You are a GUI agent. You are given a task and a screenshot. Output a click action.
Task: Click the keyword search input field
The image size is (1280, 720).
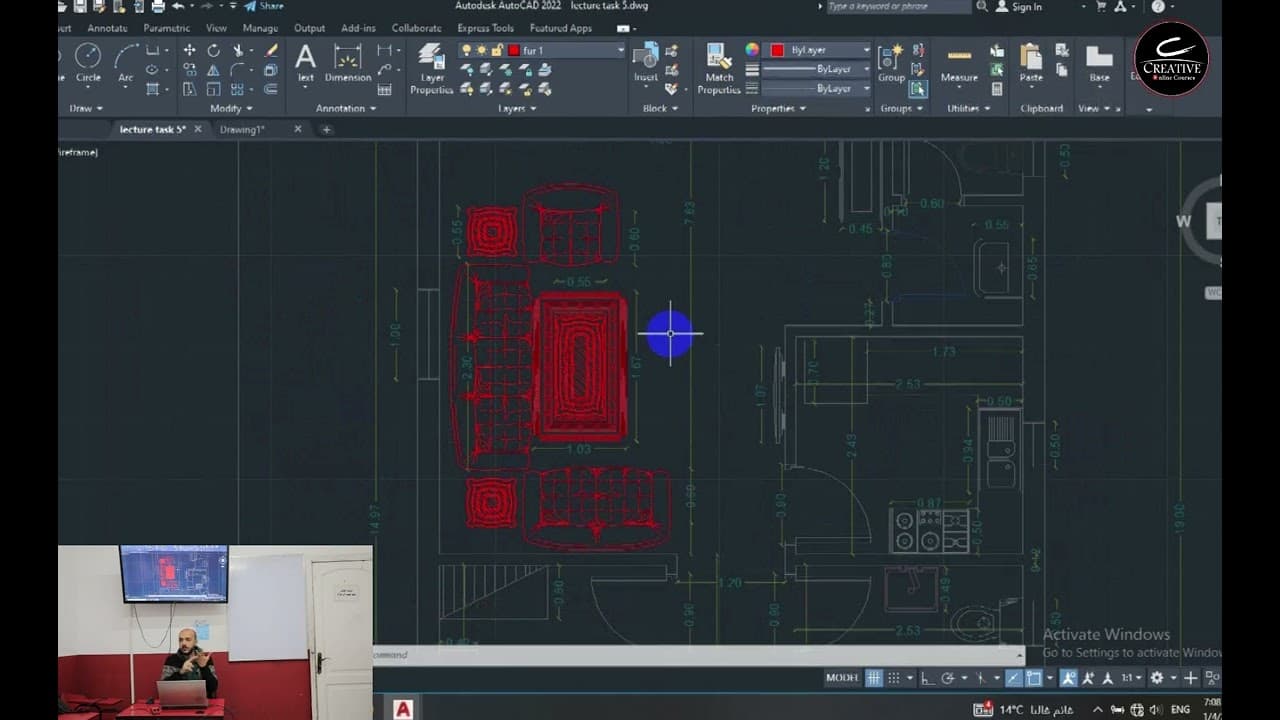(x=897, y=6)
